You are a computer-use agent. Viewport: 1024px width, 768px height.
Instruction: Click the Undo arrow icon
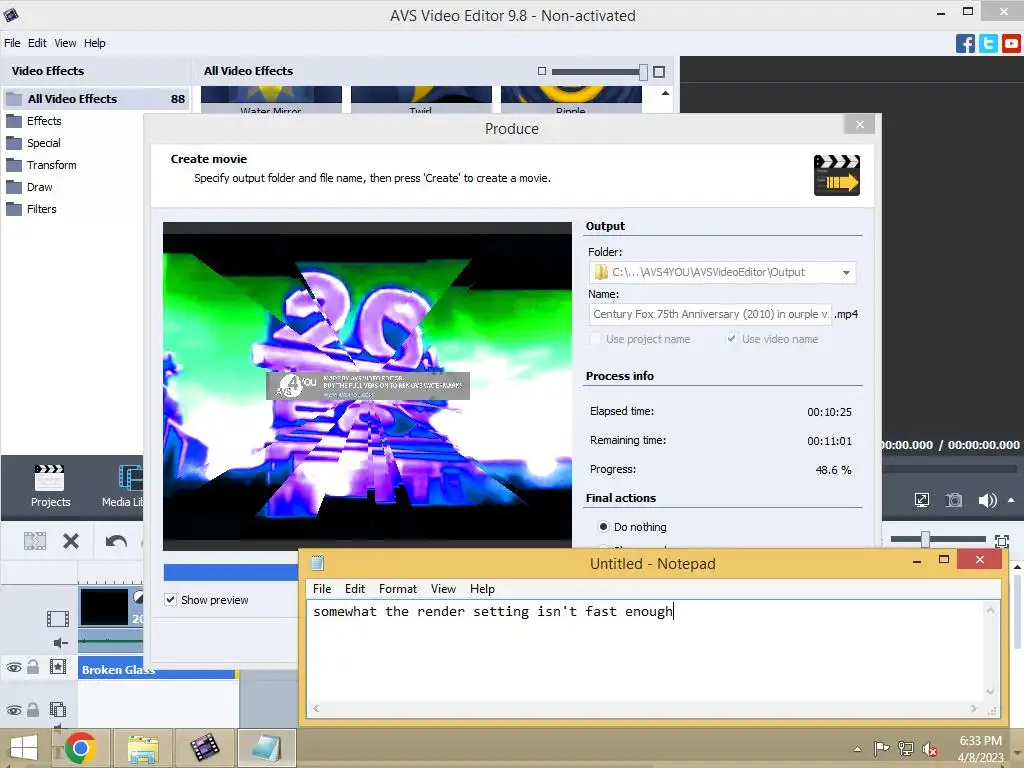116,541
